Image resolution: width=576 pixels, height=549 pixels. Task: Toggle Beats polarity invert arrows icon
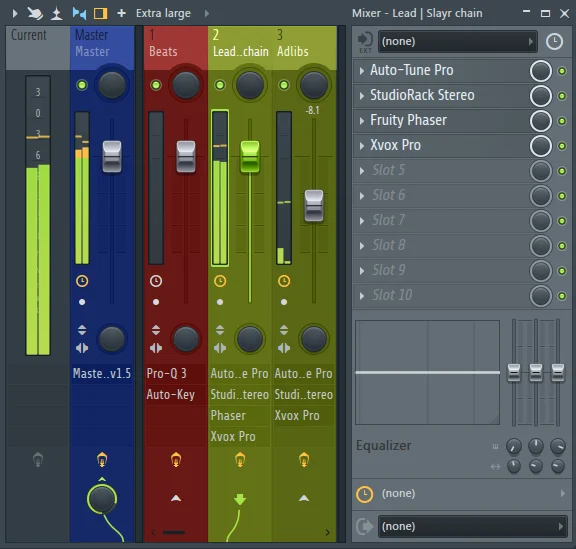click(156, 330)
